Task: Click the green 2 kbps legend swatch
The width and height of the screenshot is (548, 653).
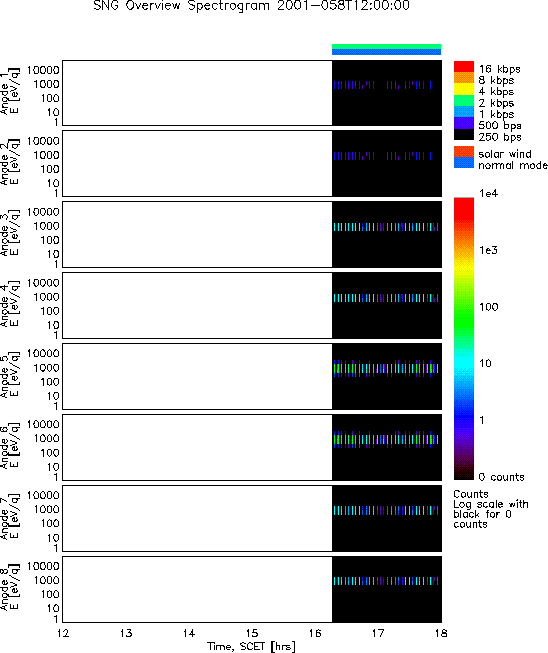Action: 464,100
